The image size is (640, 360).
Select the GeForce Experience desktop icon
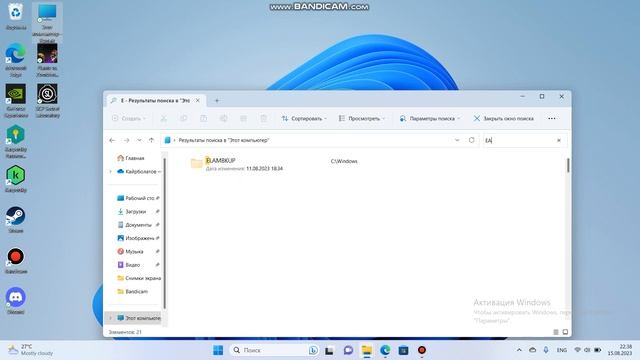click(x=16, y=101)
